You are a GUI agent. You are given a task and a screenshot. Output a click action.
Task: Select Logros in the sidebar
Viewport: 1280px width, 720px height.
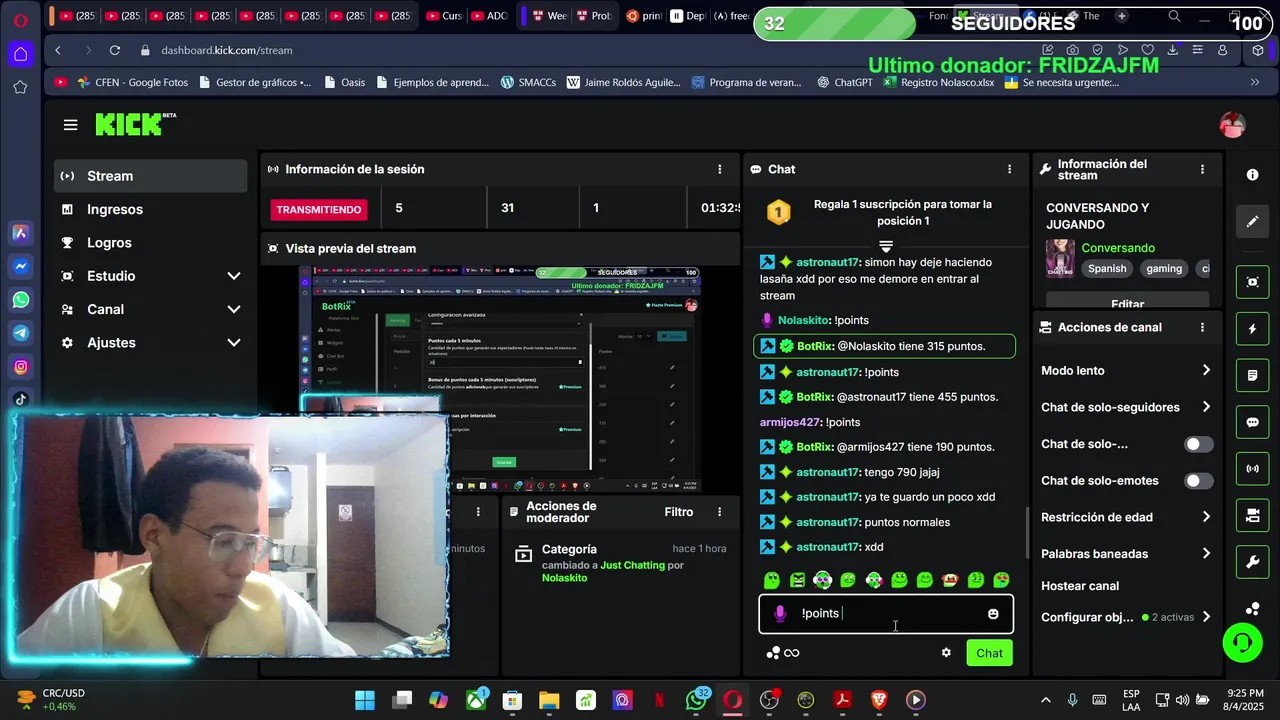click(x=150, y=242)
